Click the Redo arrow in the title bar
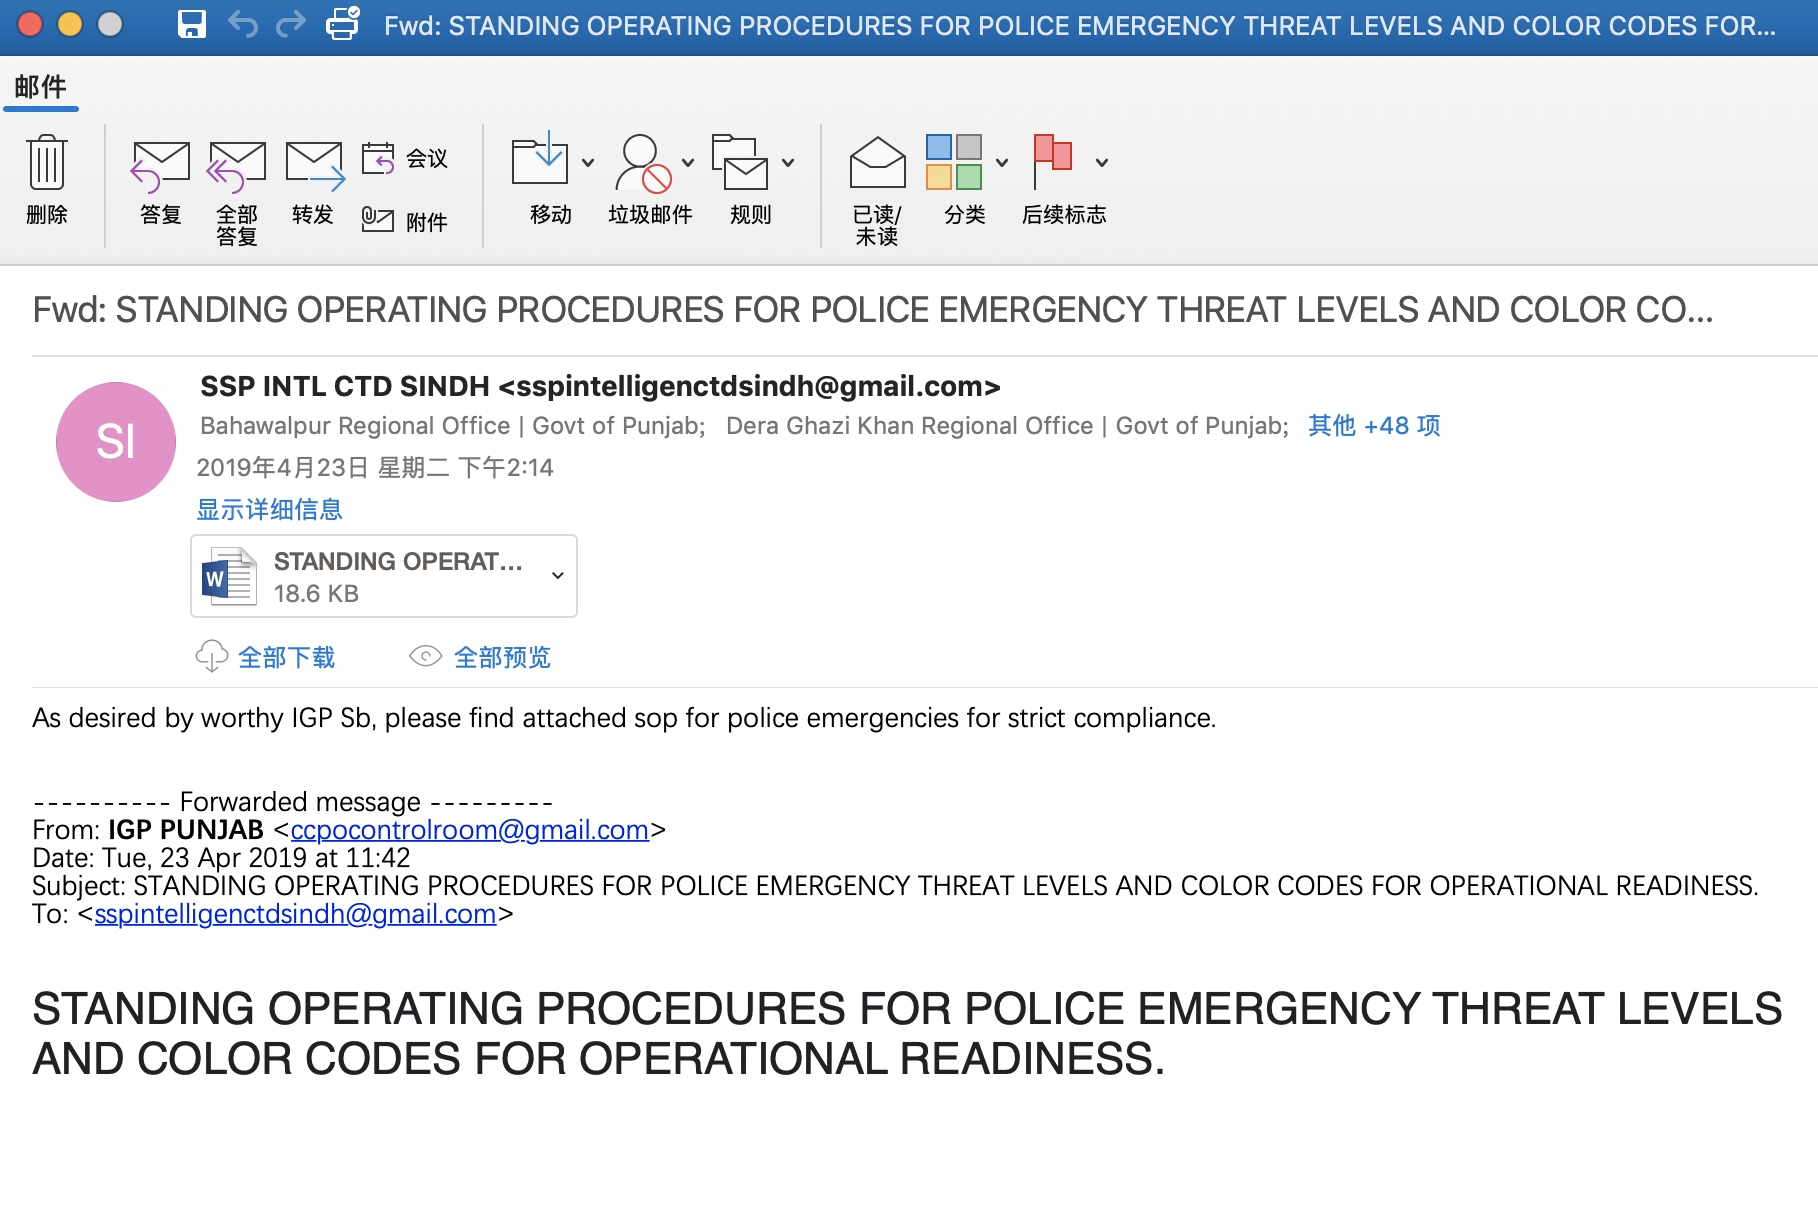Image resolution: width=1818 pixels, height=1230 pixels. (x=291, y=24)
